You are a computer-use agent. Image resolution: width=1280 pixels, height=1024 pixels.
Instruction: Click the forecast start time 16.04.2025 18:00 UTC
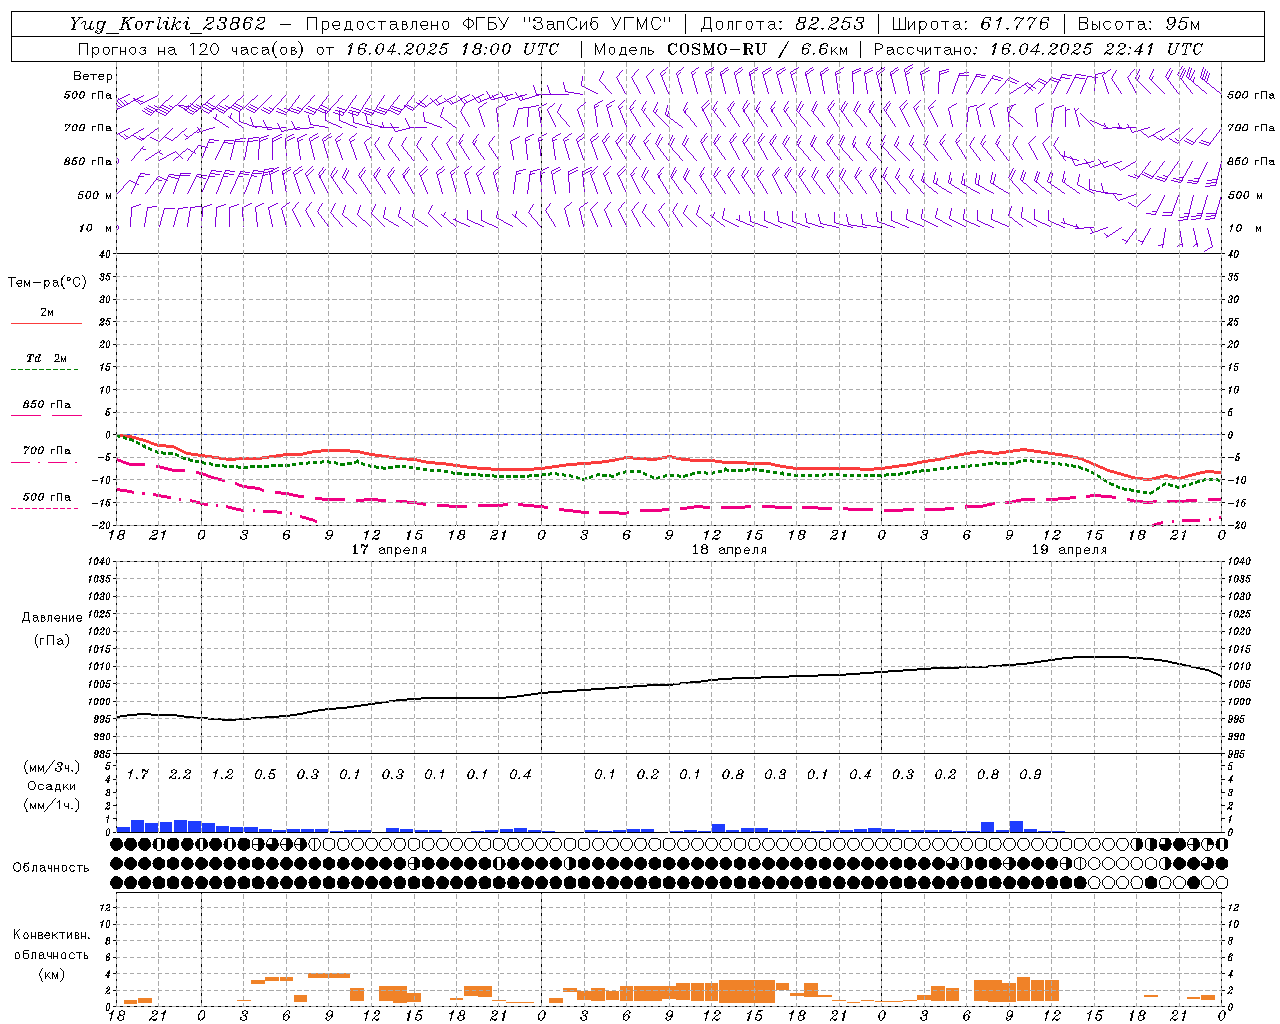(x=452, y=49)
